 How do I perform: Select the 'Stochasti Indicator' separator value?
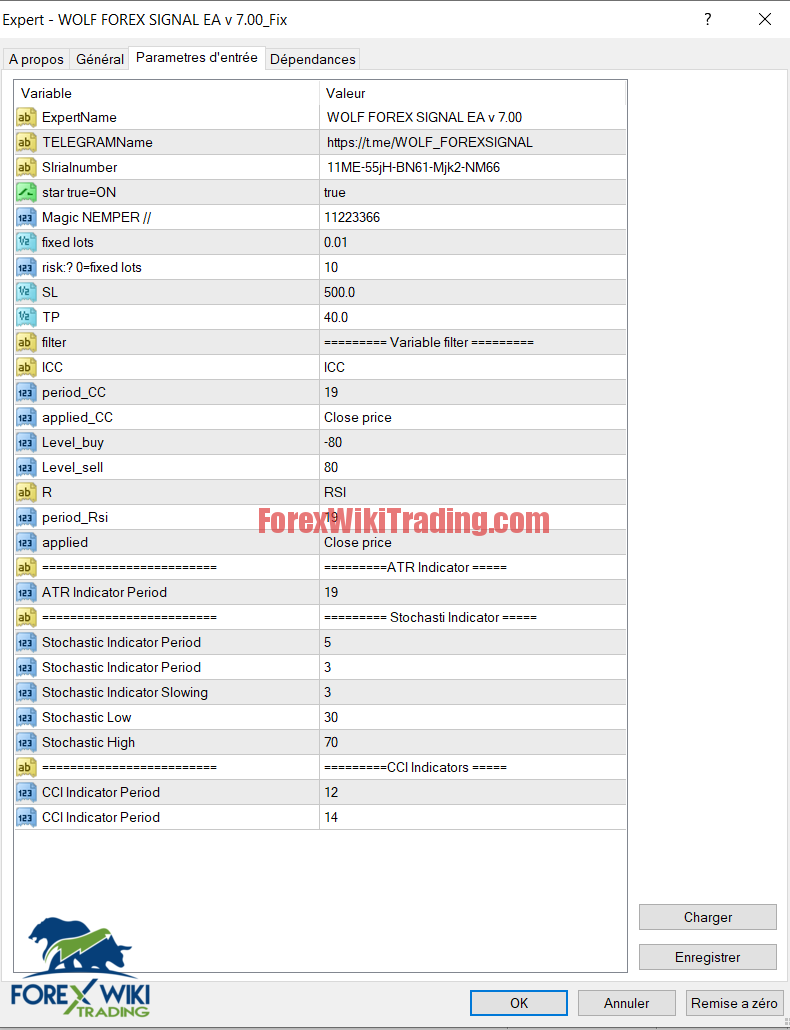coord(473,617)
